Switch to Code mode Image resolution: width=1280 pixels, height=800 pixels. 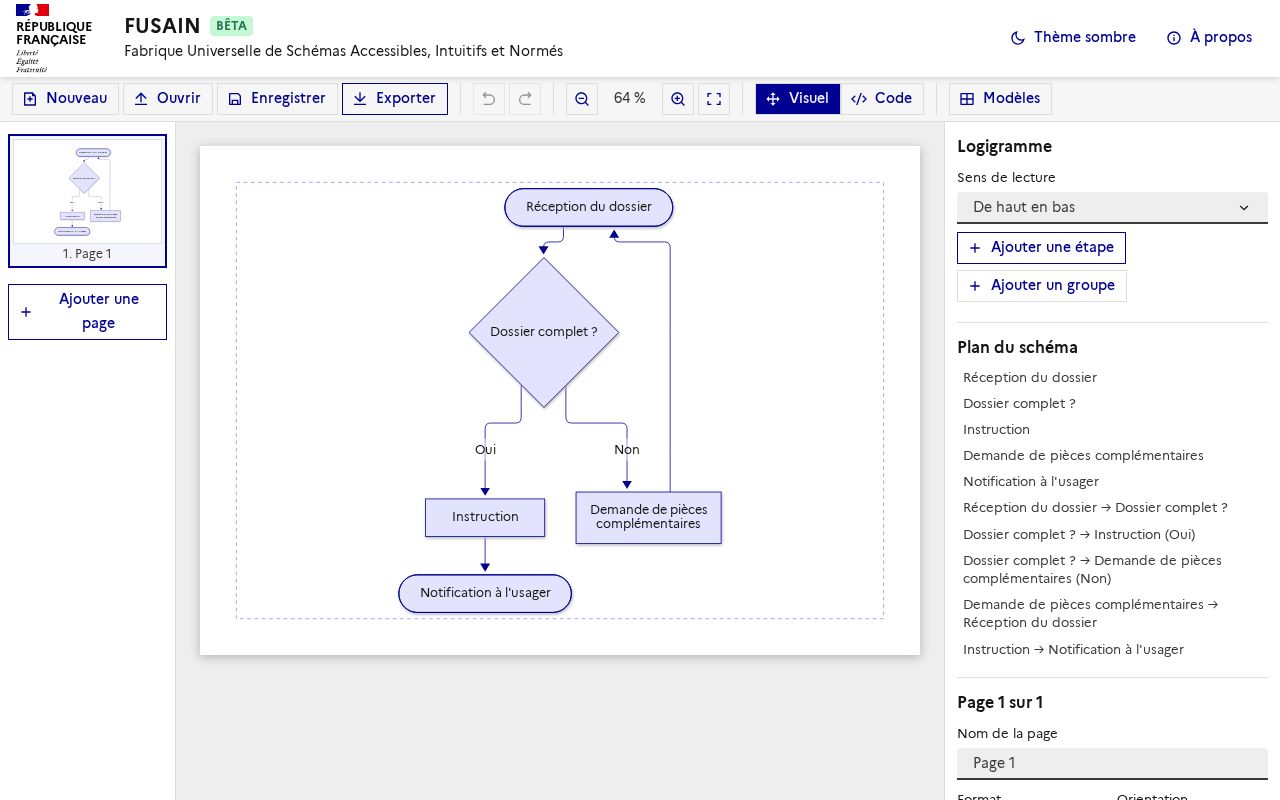882,99
